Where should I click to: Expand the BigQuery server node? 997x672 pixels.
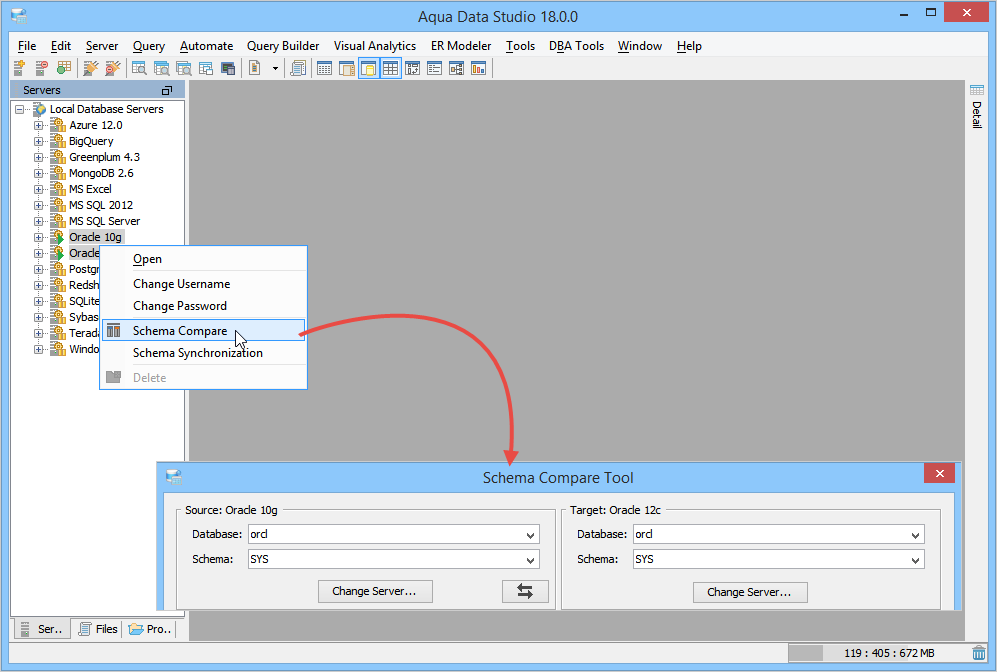pyautogui.click(x=38, y=141)
